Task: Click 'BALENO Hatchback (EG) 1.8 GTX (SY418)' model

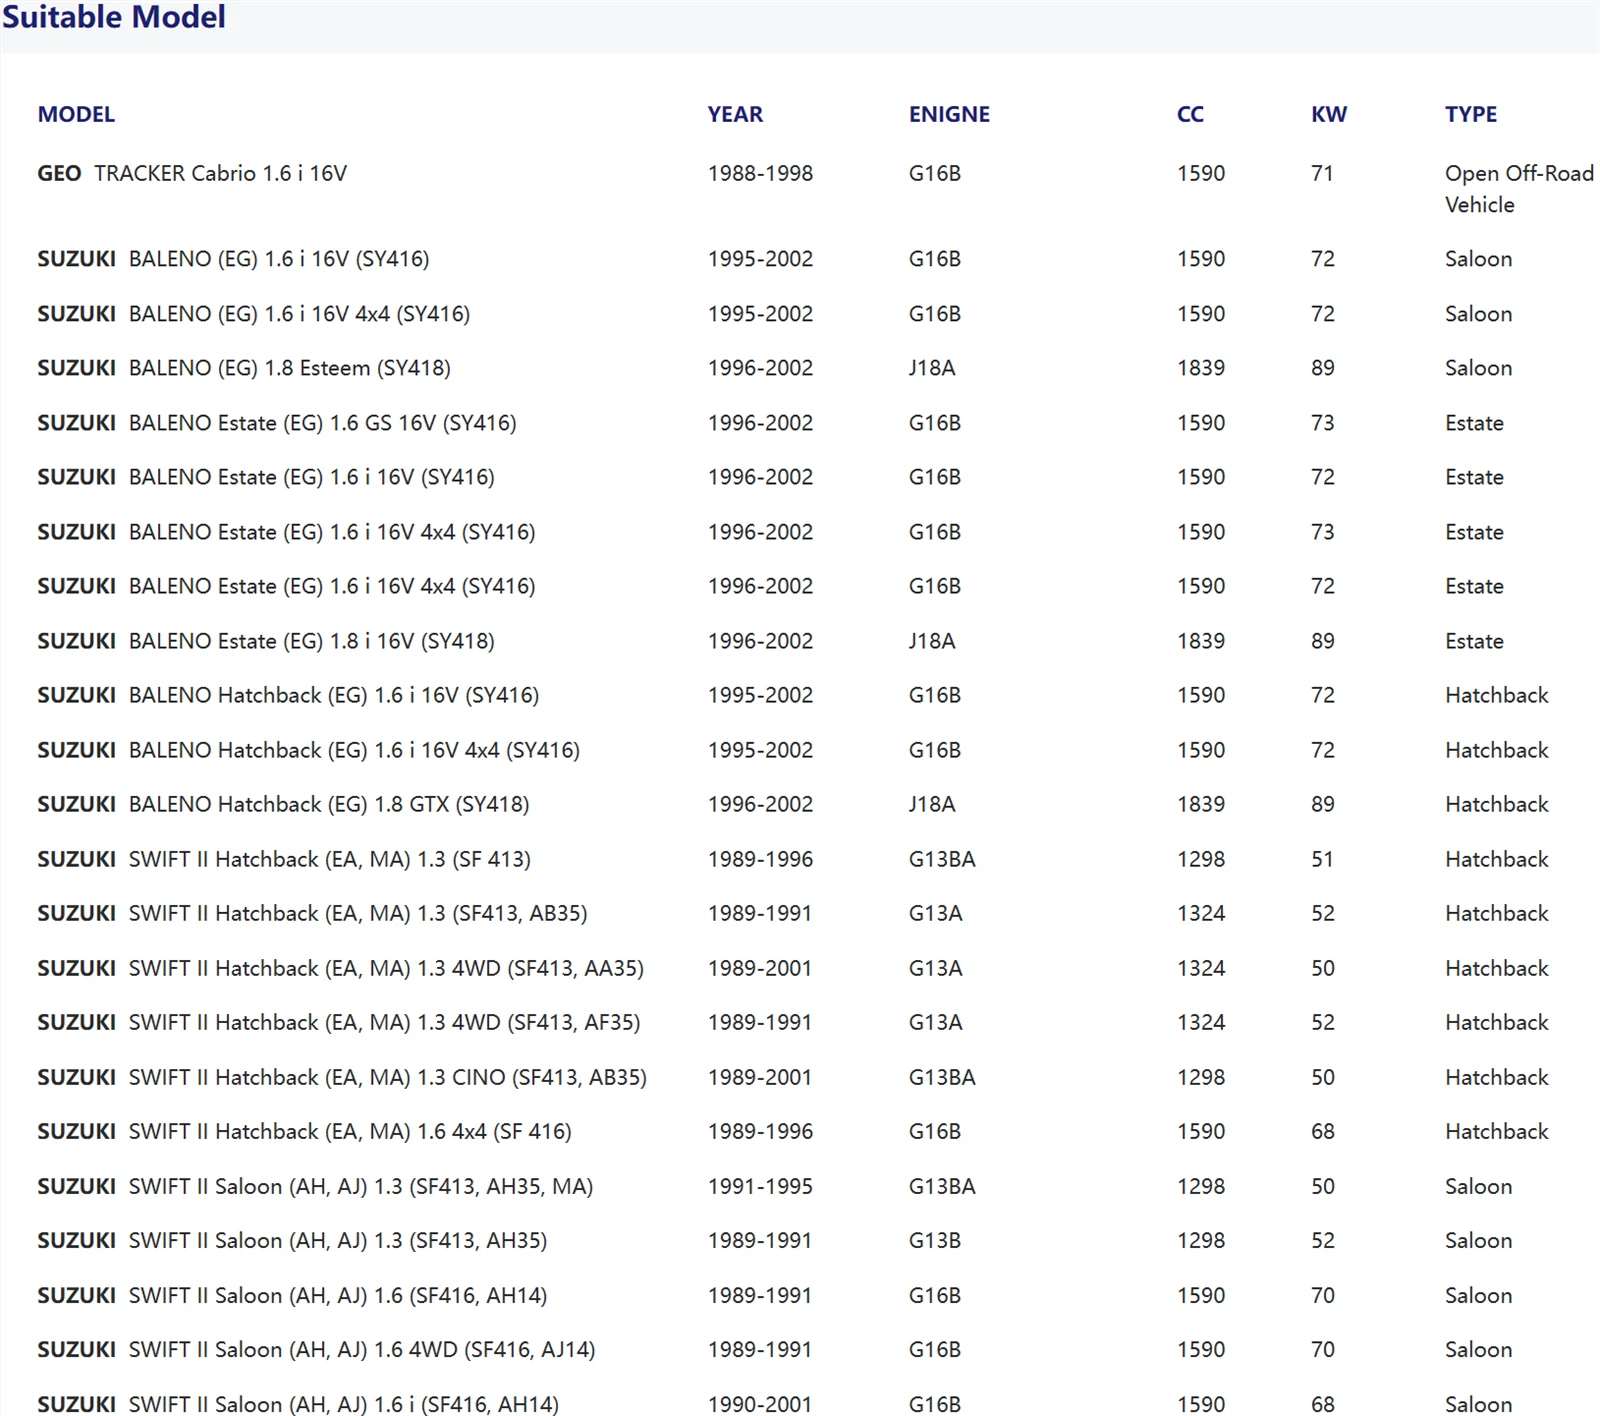Action: tap(329, 804)
